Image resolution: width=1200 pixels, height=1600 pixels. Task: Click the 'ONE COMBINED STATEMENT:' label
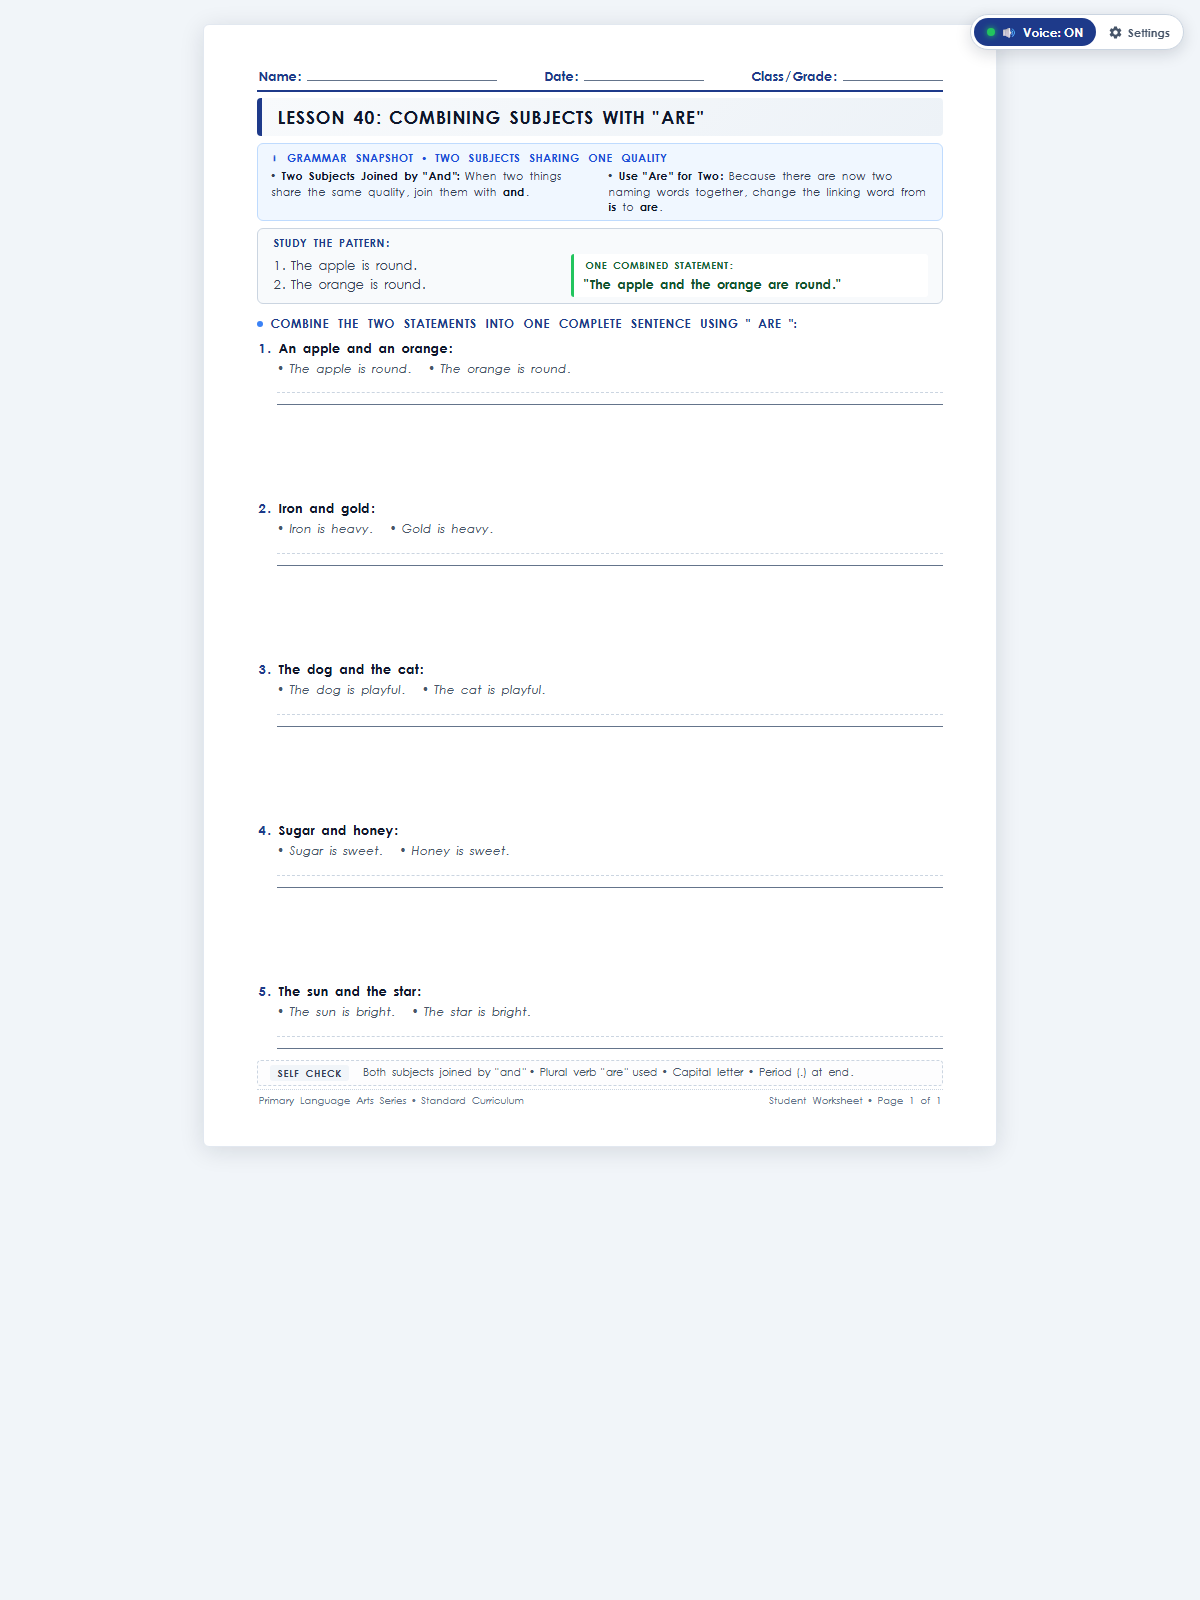(x=659, y=266)
